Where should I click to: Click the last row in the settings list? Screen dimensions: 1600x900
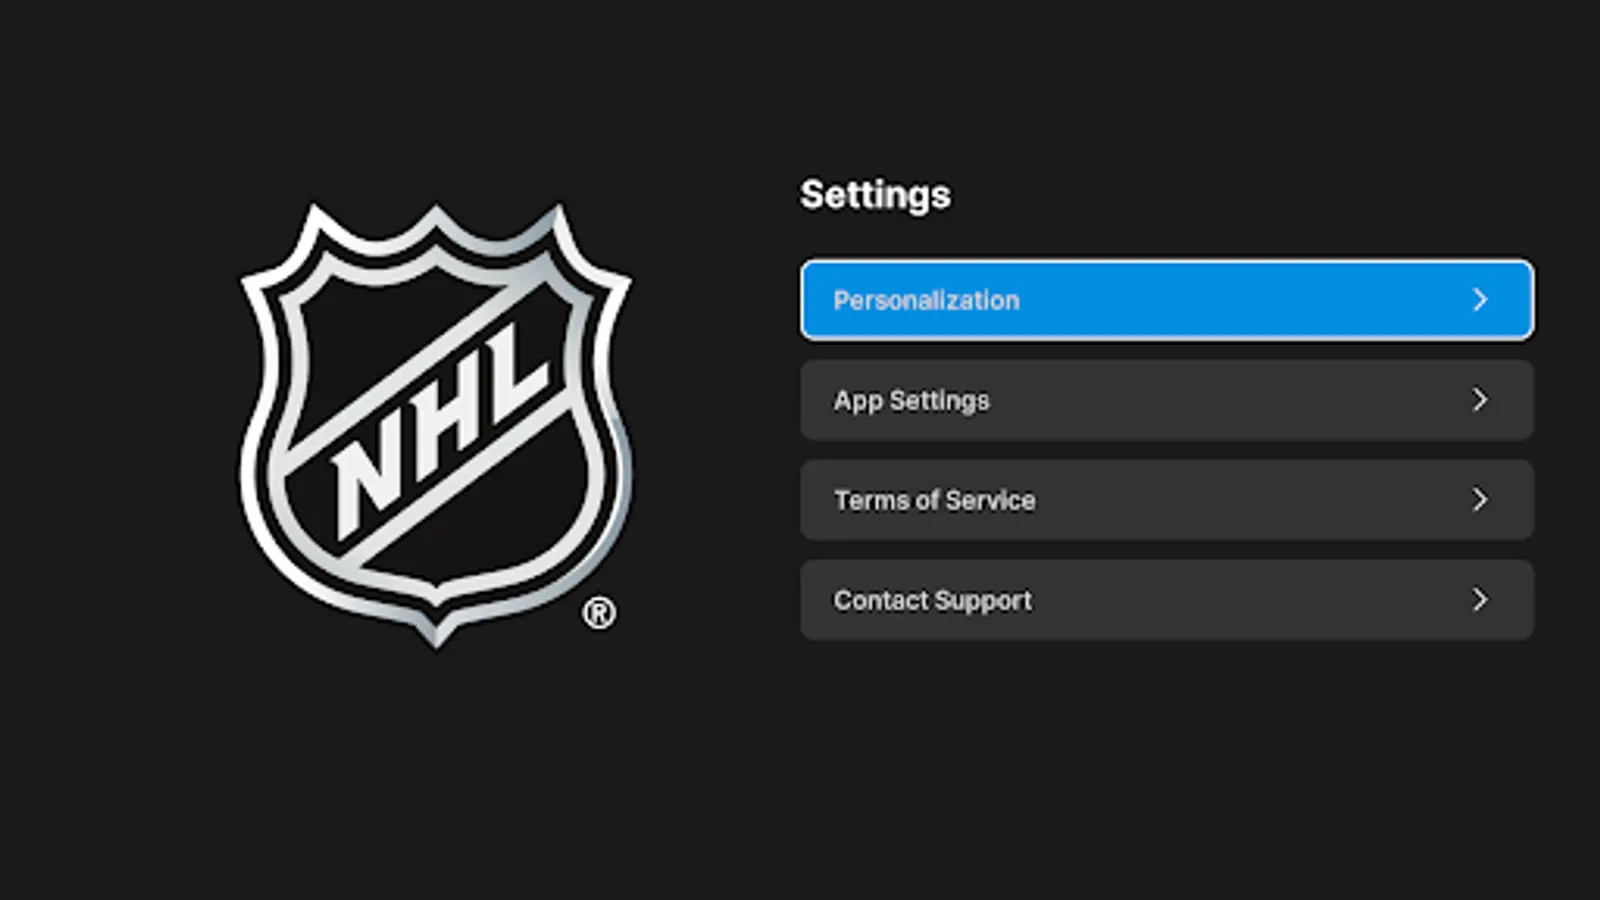coord(1165,599)
